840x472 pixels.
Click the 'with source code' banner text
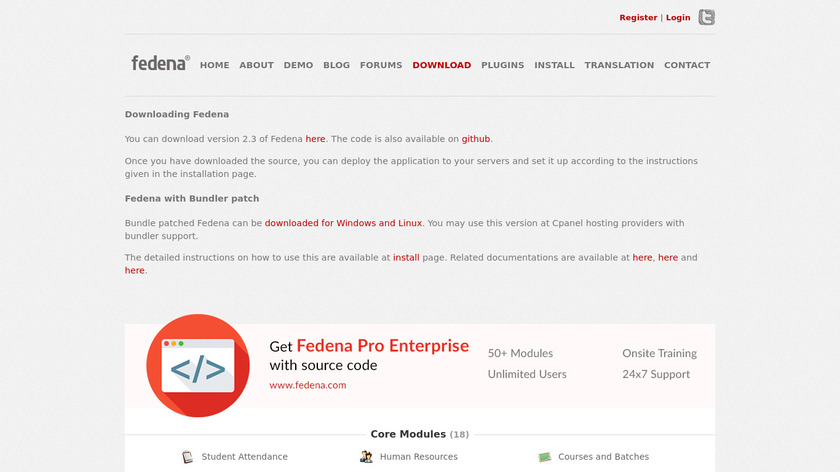323,365
